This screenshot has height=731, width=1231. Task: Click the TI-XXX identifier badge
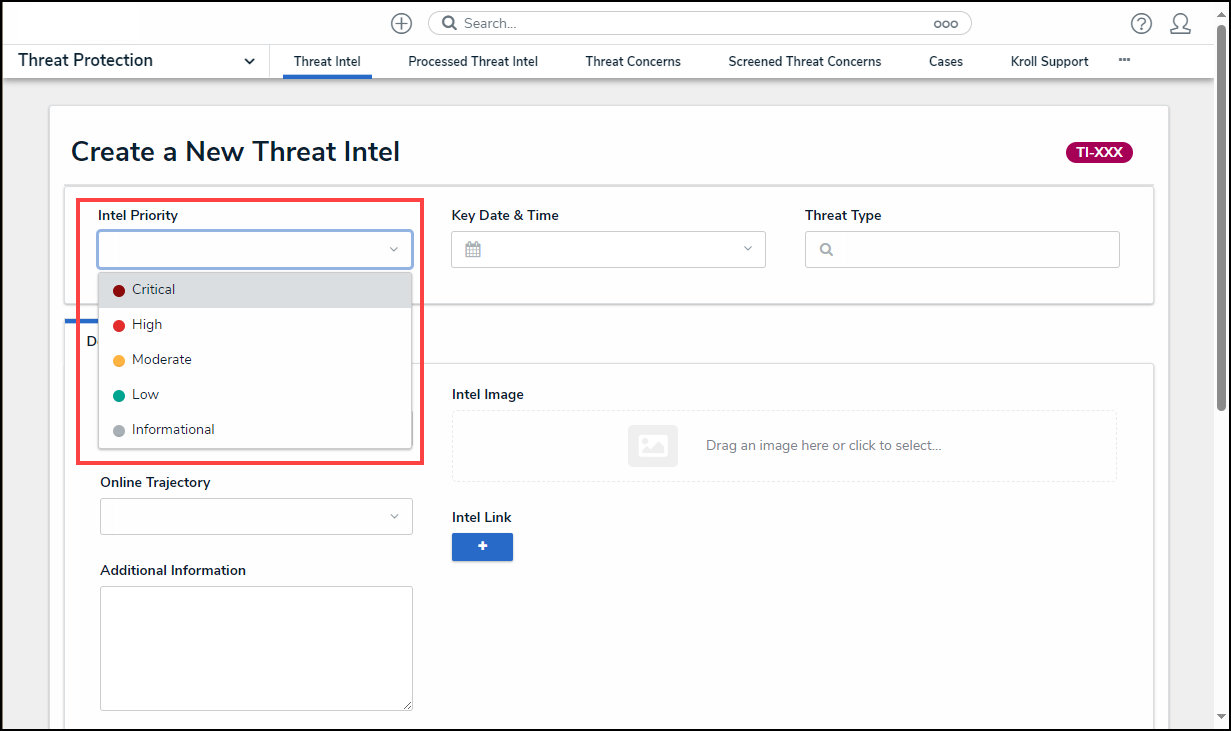click(1099, 153)
